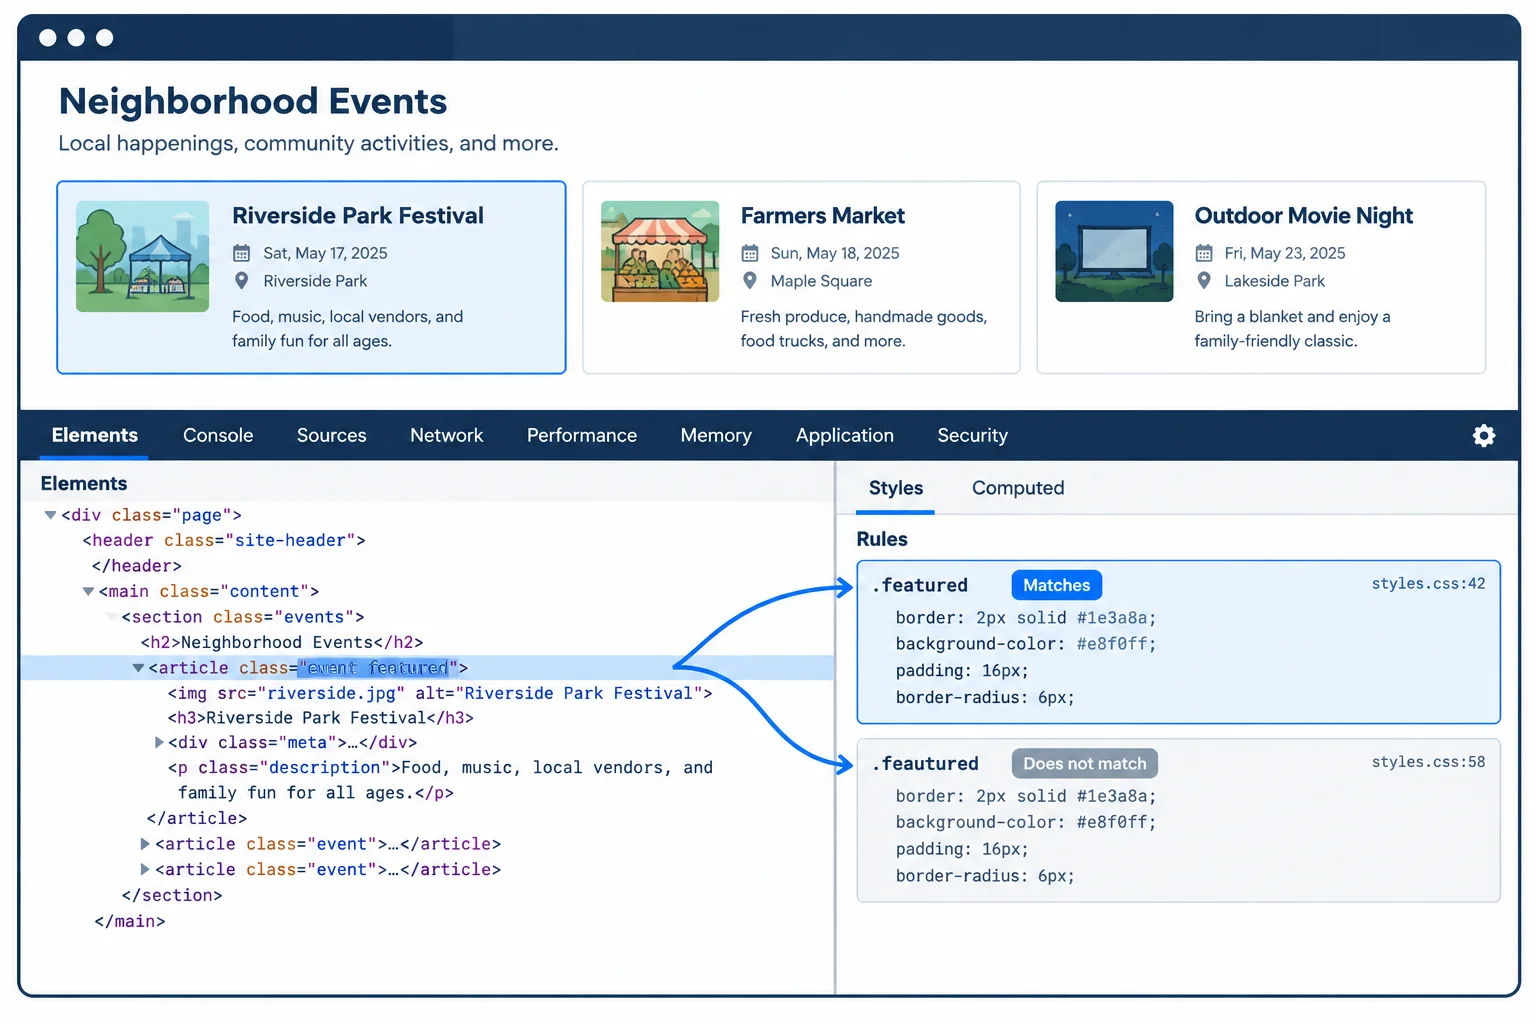
Task: Click the calendar icon beside Sun, May 18, 2025
Action: (x=749, y=253)
